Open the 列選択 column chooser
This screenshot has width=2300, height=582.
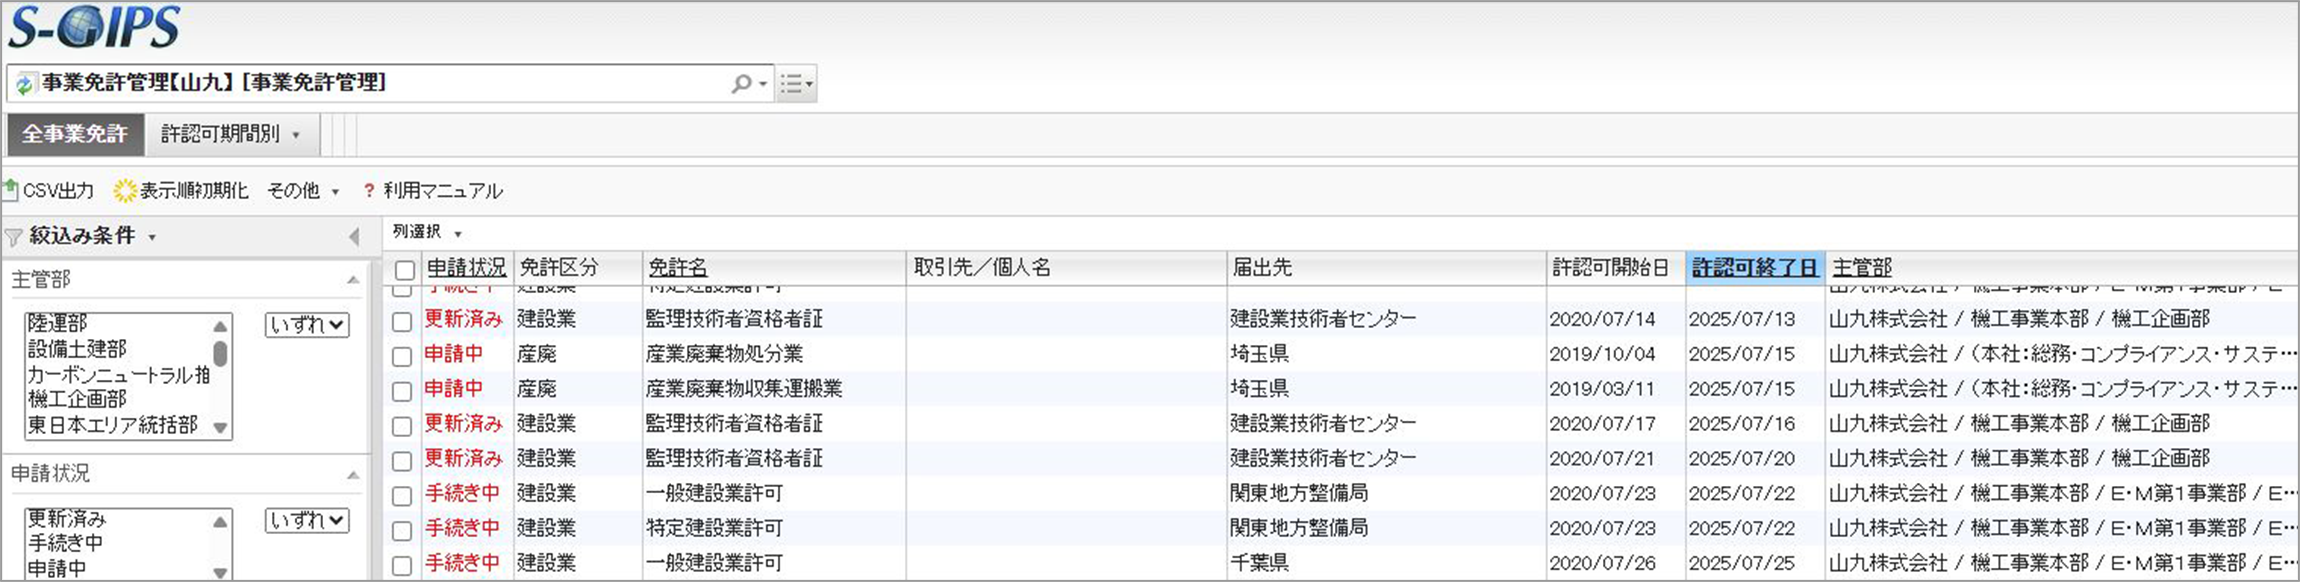pos(427,232)
